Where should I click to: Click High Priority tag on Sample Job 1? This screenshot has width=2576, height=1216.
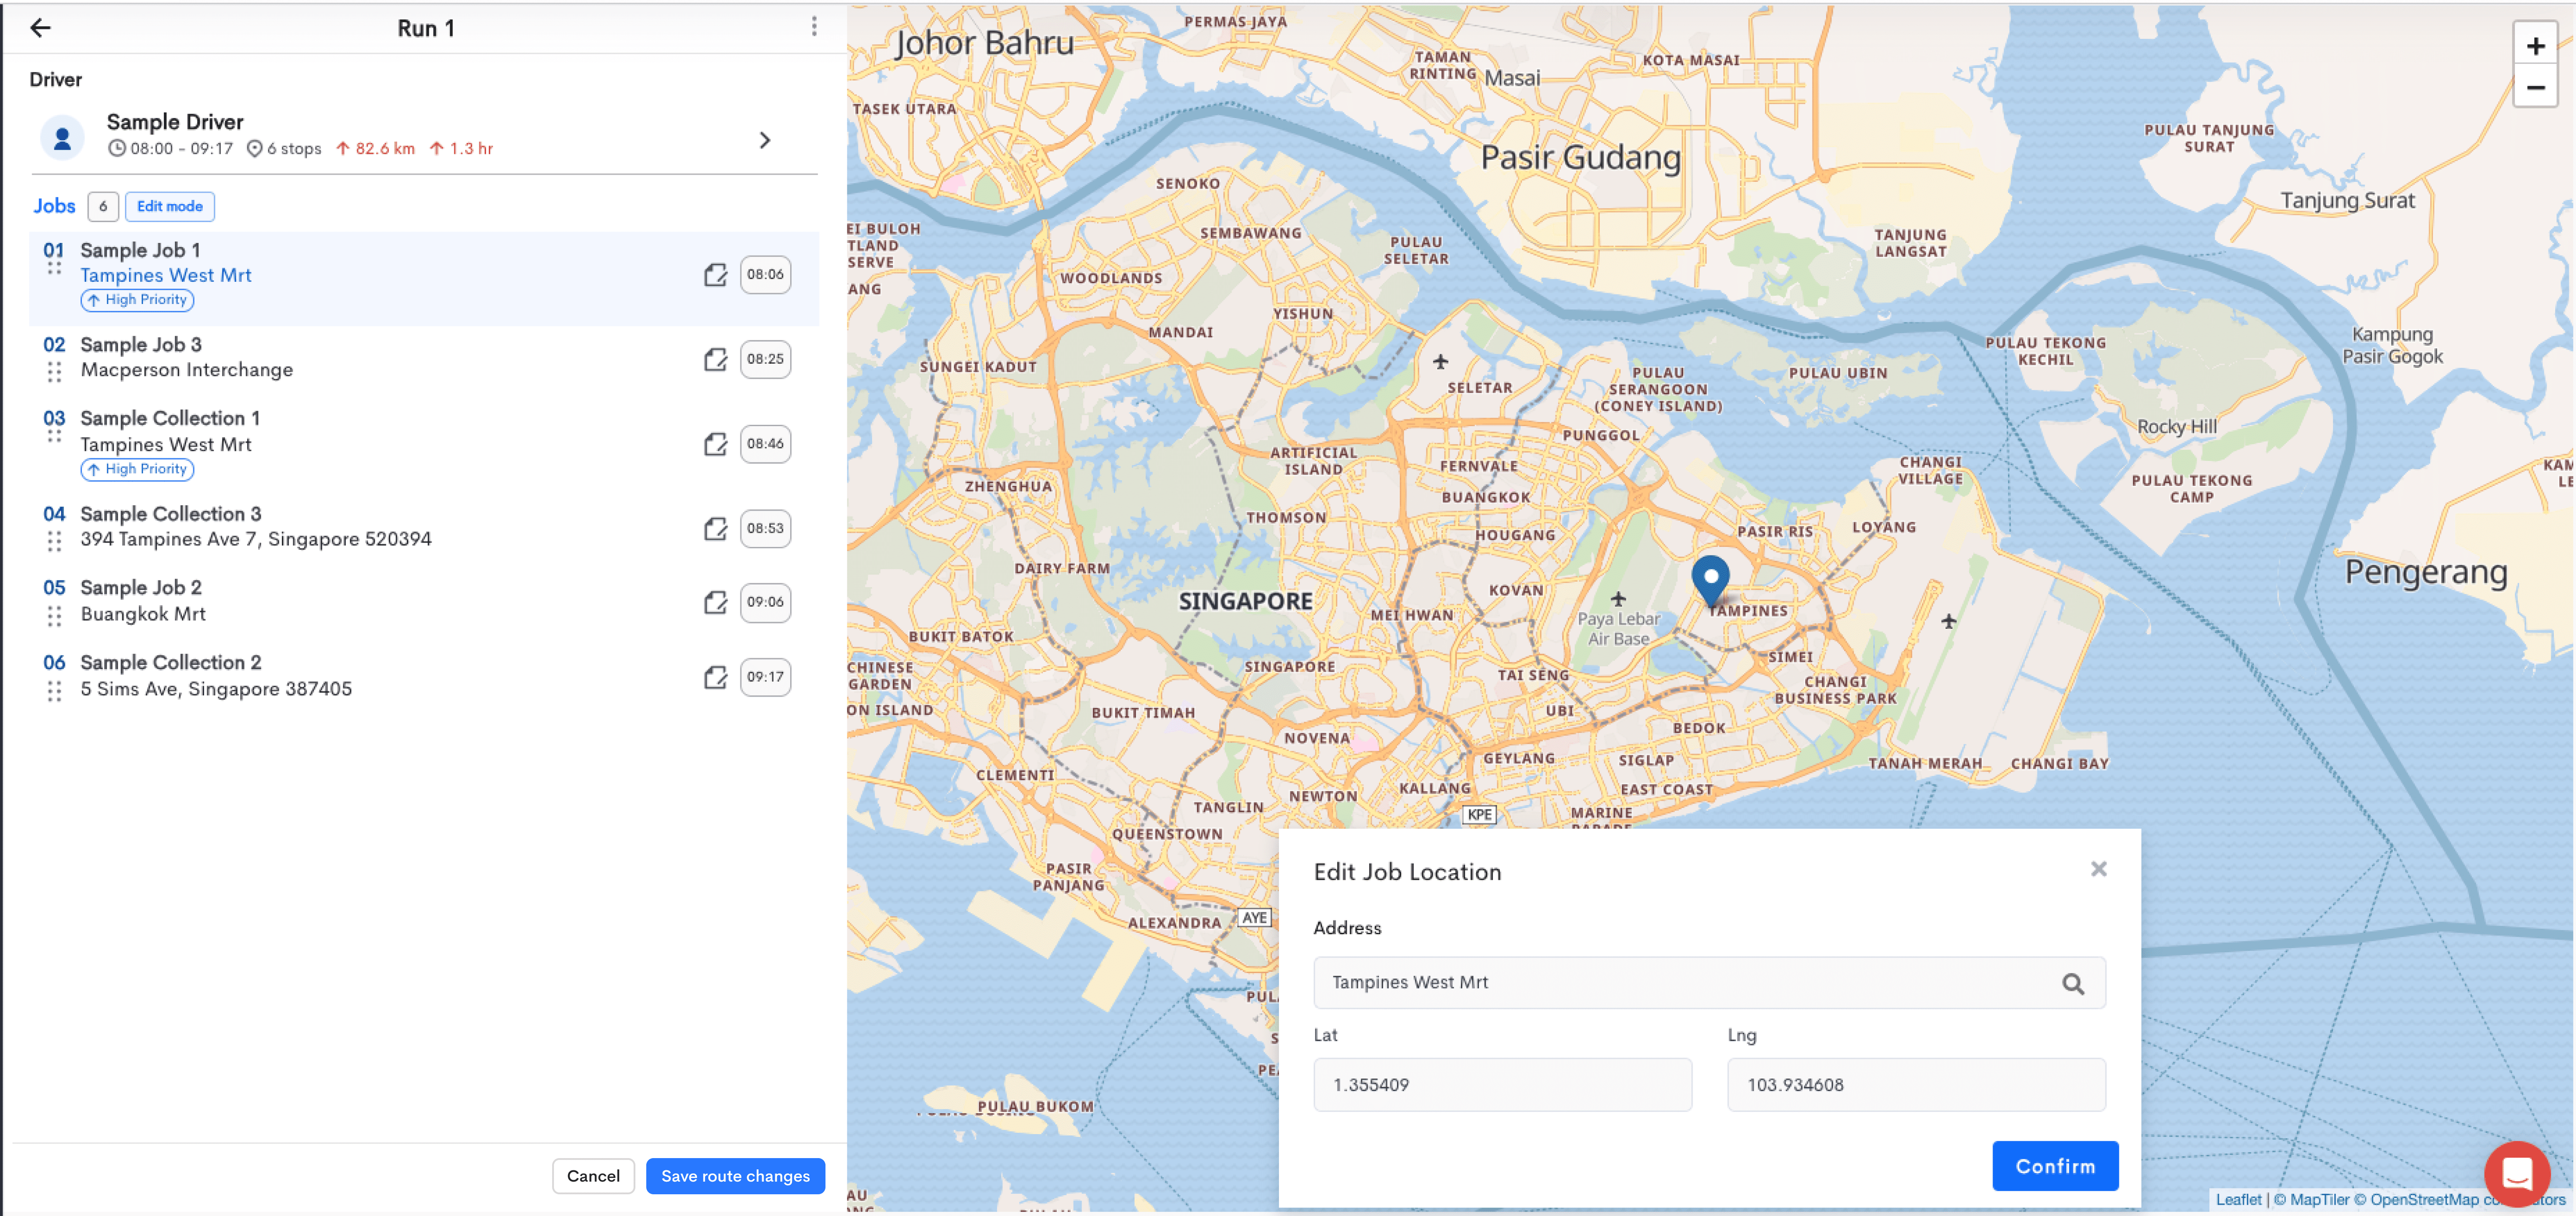click(x=138, y=300)
